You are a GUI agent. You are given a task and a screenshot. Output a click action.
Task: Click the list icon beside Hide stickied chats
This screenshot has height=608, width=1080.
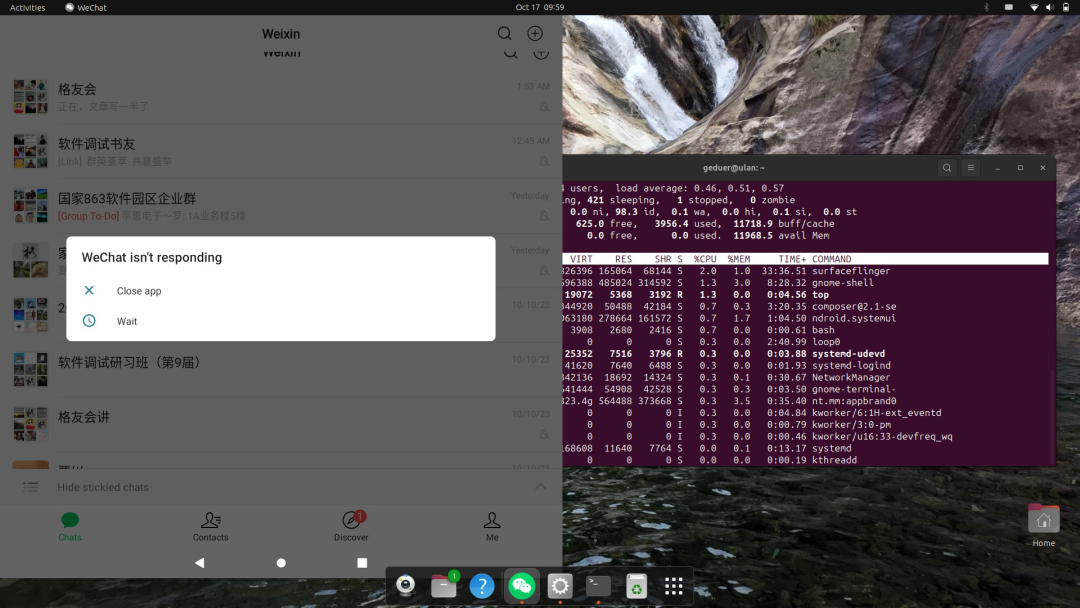30,487
